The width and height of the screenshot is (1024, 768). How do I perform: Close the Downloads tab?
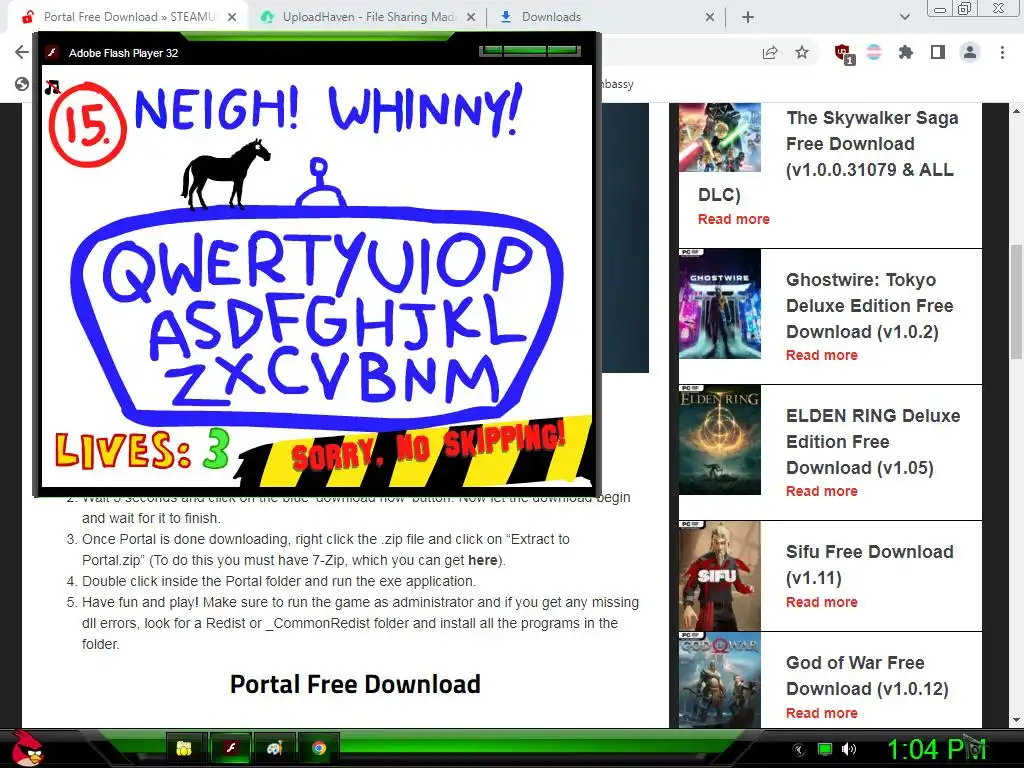click(x=710, y=18)
